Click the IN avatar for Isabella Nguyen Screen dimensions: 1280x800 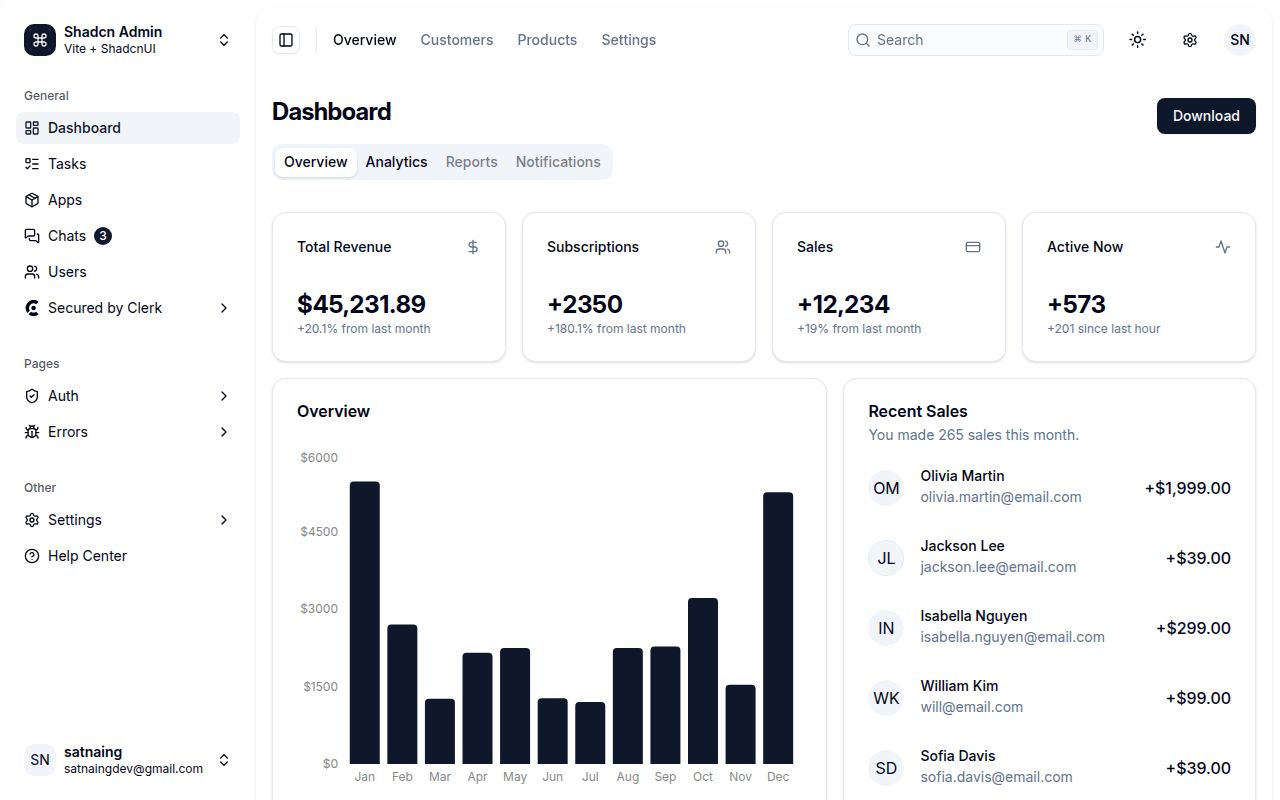tap(886, 628)
